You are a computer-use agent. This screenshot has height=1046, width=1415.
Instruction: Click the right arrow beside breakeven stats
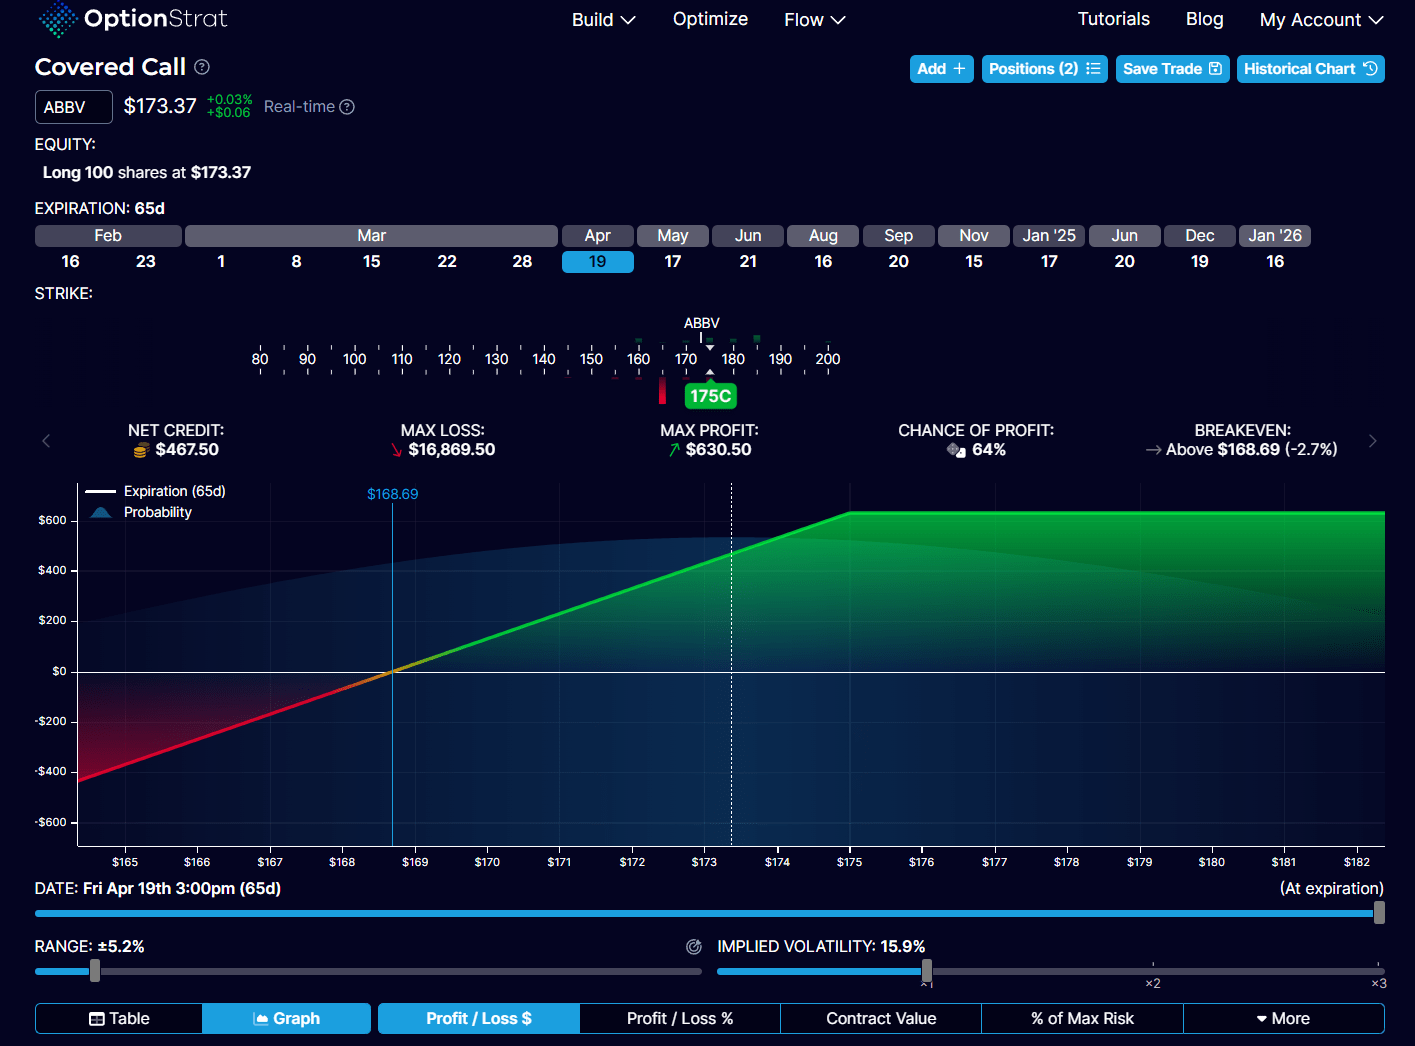pos(1373,441)
